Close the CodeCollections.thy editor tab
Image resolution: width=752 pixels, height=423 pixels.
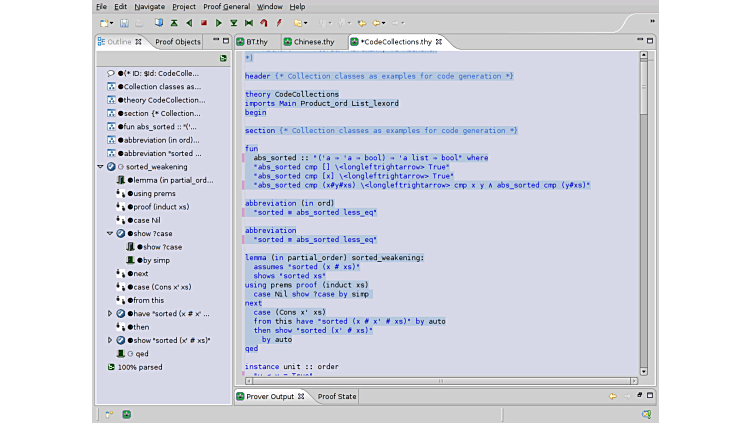pyautogui.click(x=439, y=42)
